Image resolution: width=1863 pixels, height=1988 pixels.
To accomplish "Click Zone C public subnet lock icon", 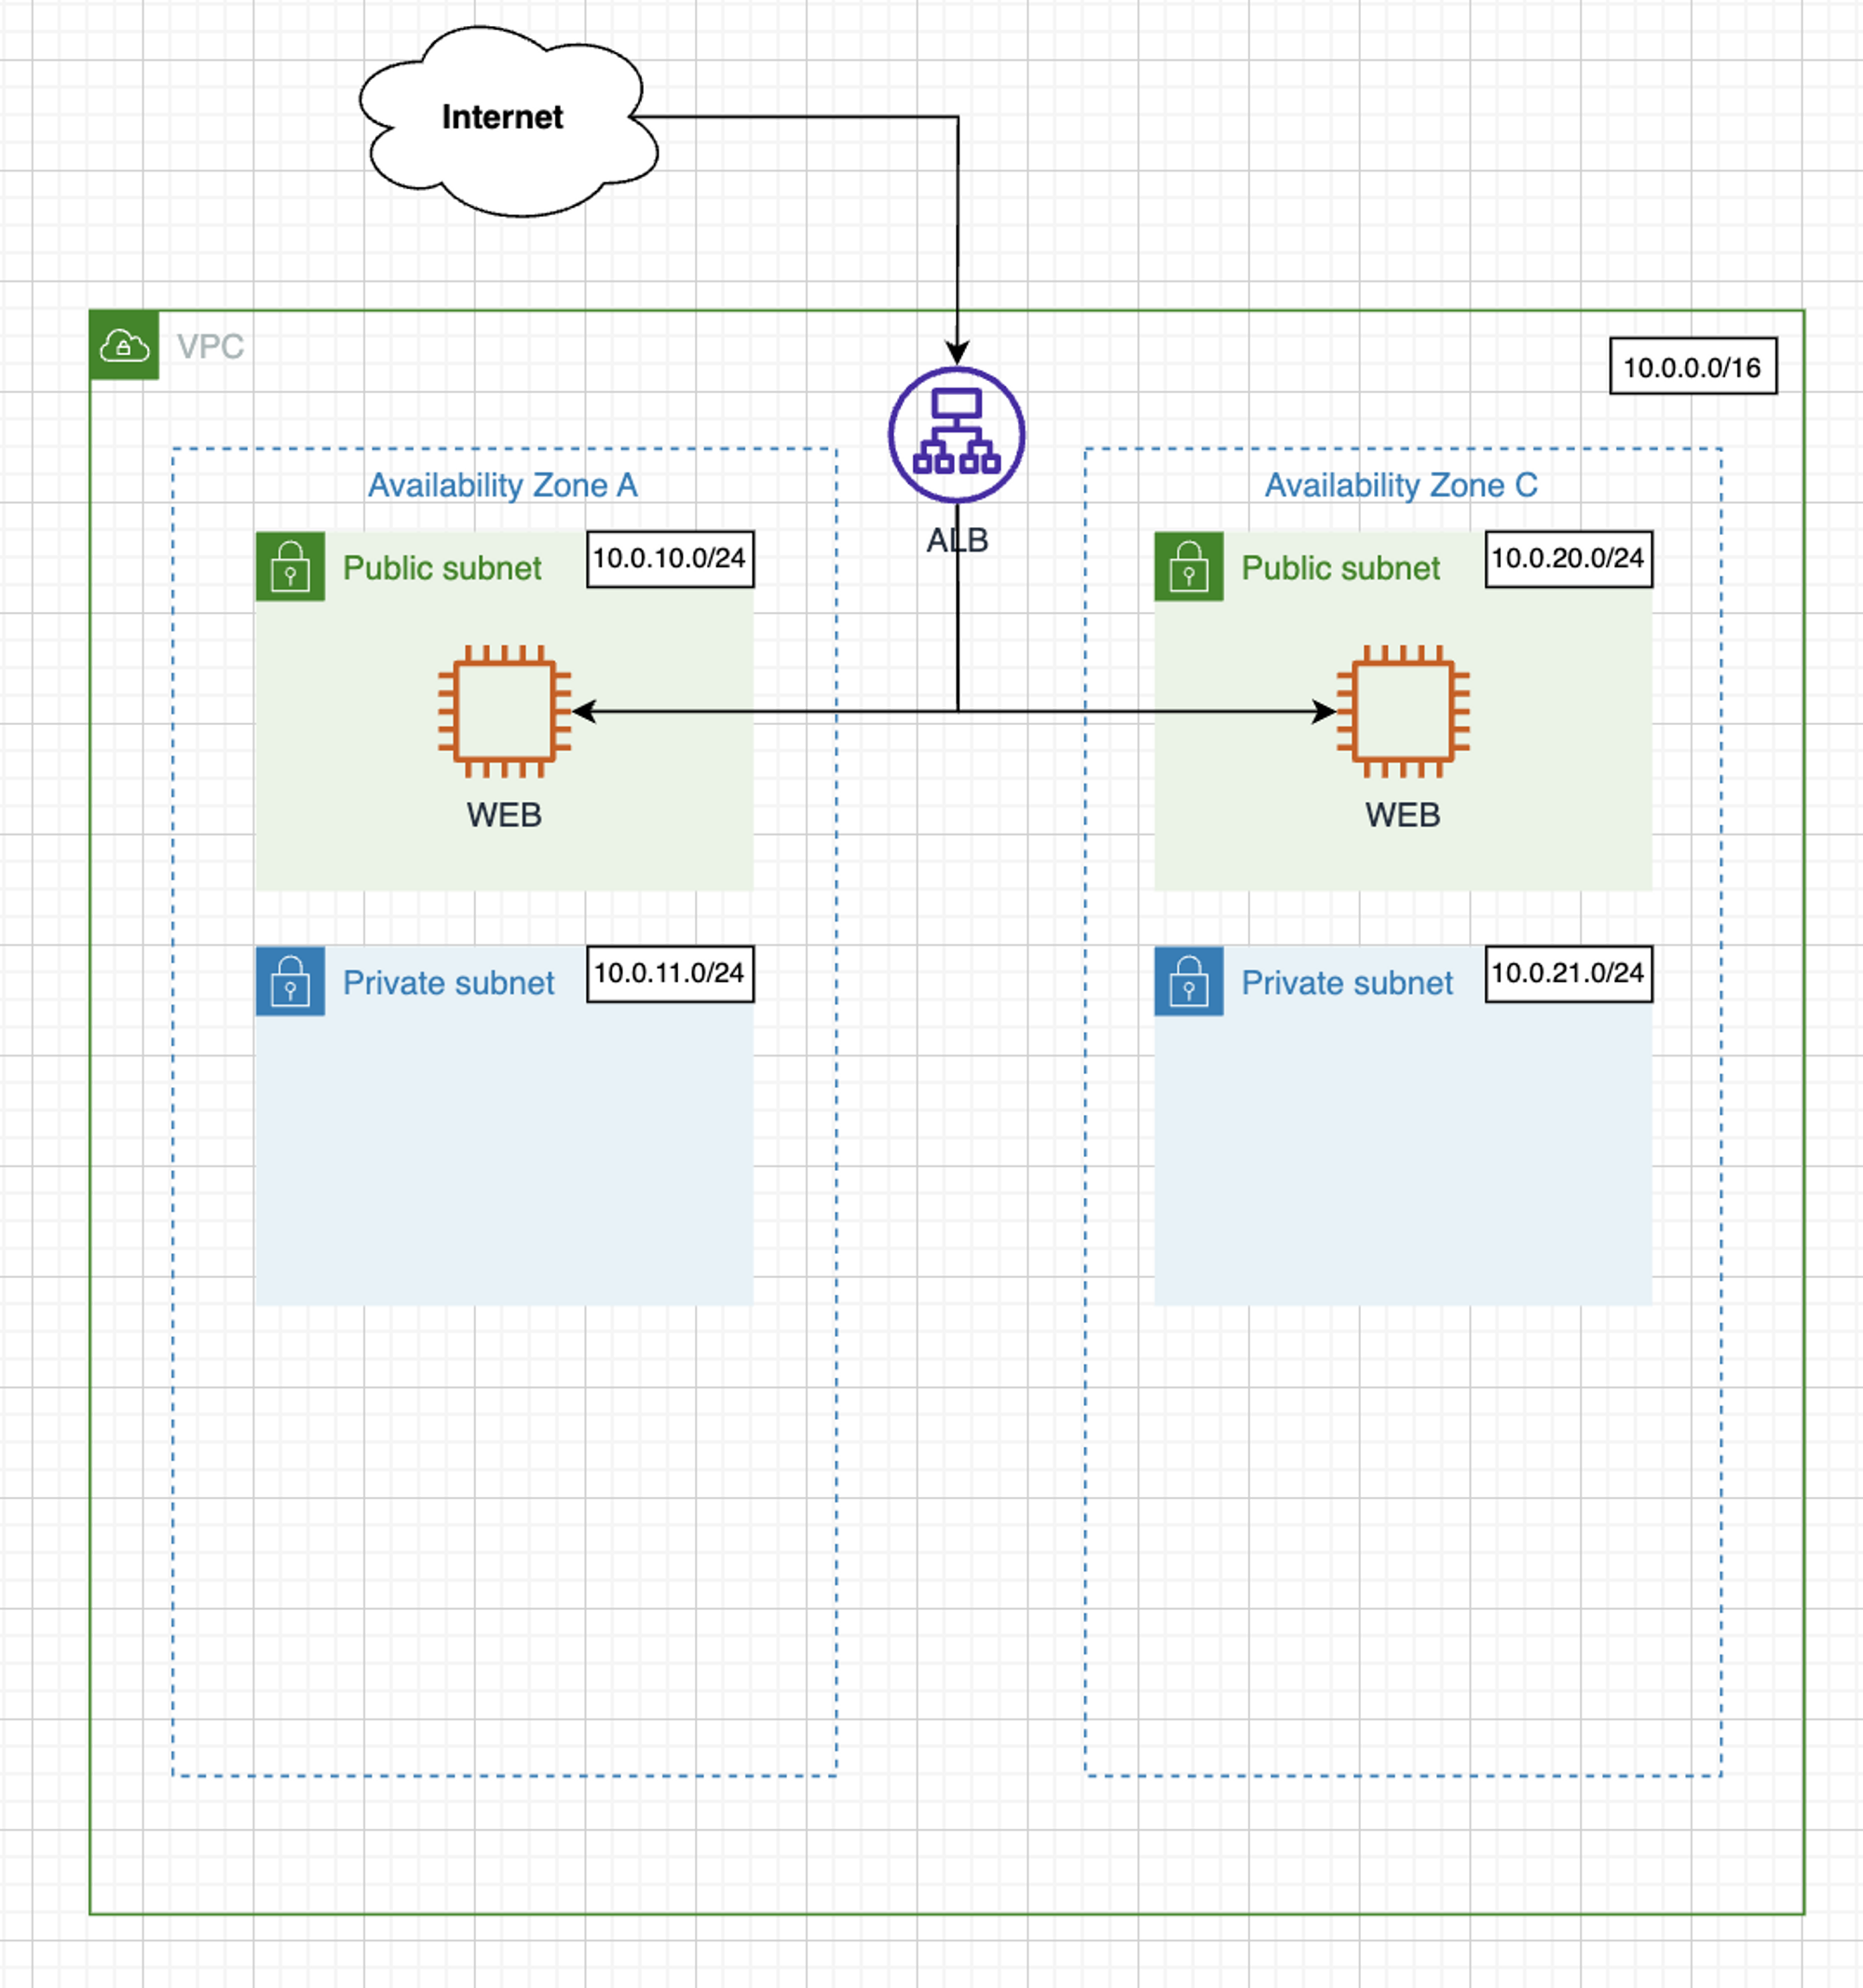I will 1189,566.
